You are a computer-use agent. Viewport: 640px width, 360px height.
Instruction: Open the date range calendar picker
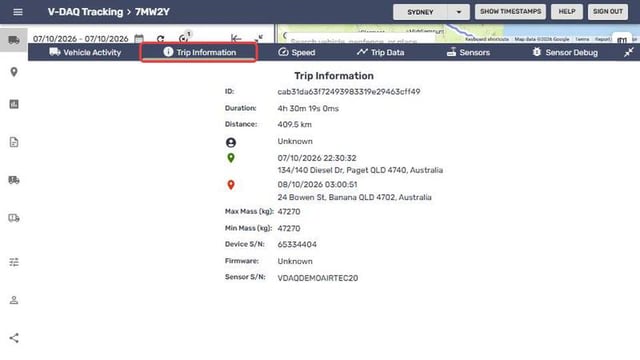coord(139,38)
